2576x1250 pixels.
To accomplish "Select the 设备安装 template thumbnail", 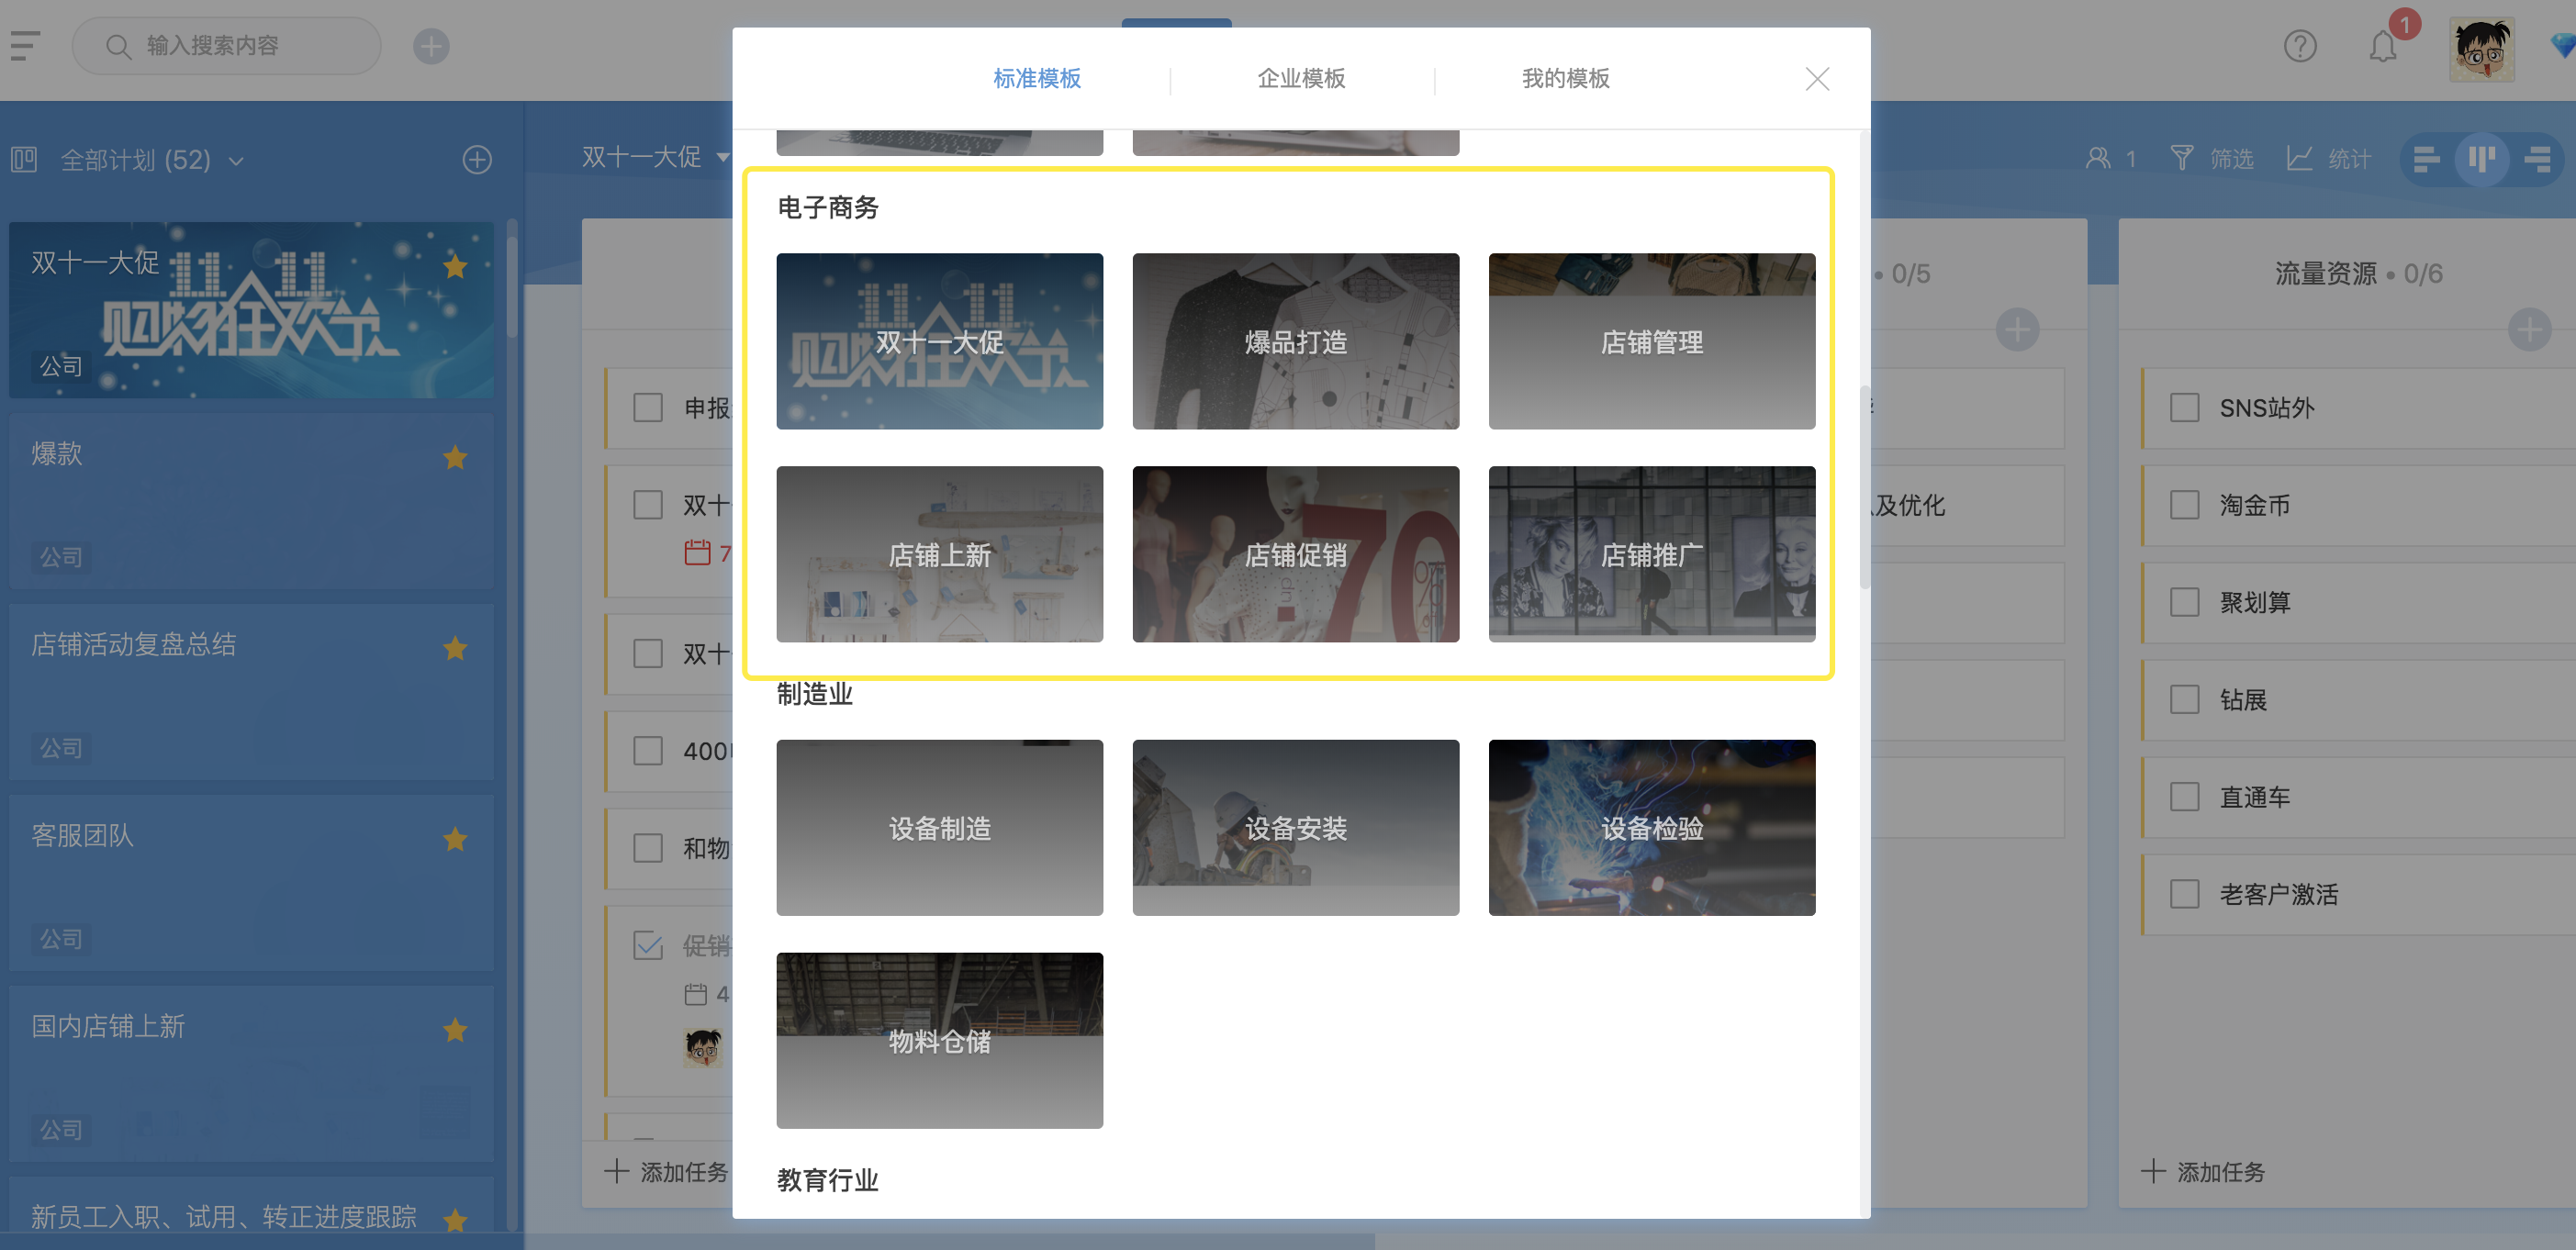I will tap(1295, 827).
